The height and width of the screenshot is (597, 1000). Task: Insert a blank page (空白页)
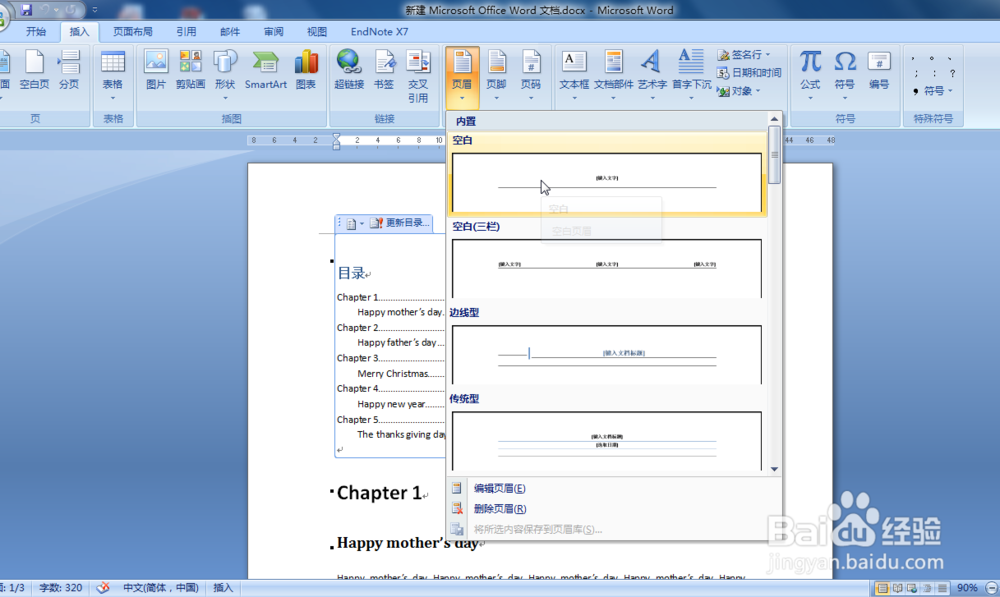click(x=34, y=70)
